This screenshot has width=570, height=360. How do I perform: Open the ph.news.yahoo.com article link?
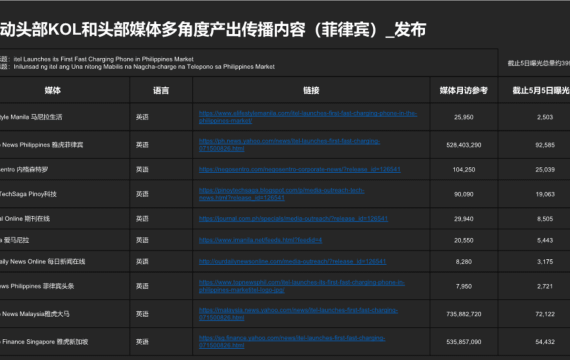click(x=289, y=145)
